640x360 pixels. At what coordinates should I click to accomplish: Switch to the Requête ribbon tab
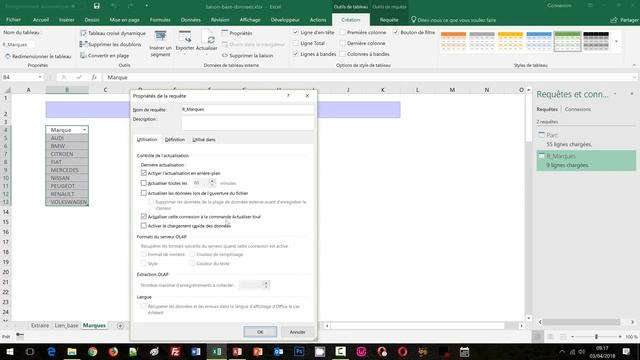pyautogui.click(x=389, y=20)
